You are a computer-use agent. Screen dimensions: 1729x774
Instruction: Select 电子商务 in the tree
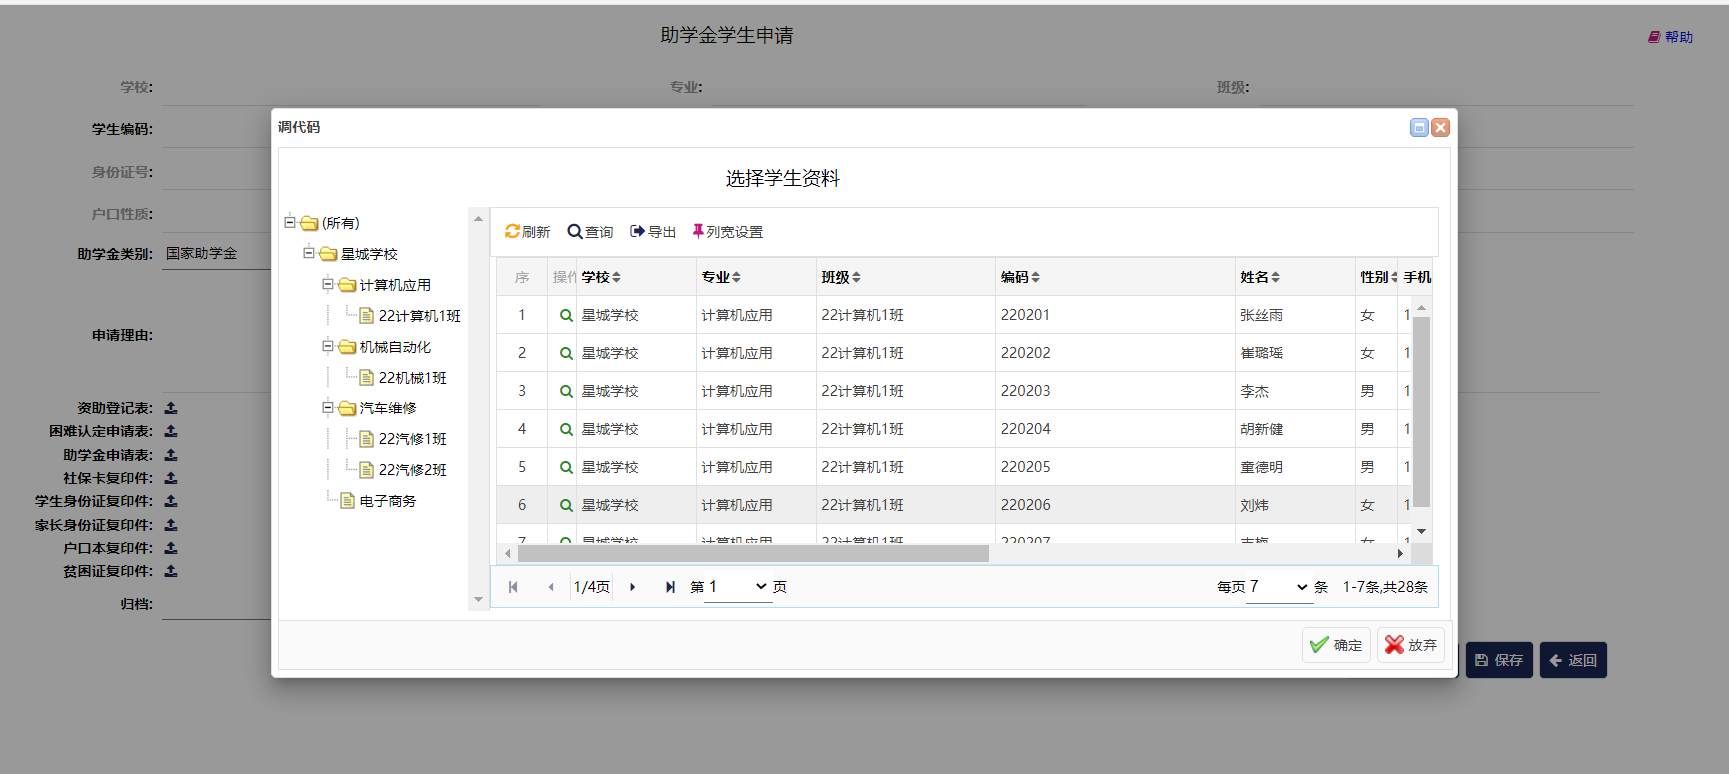pos(387,501)
